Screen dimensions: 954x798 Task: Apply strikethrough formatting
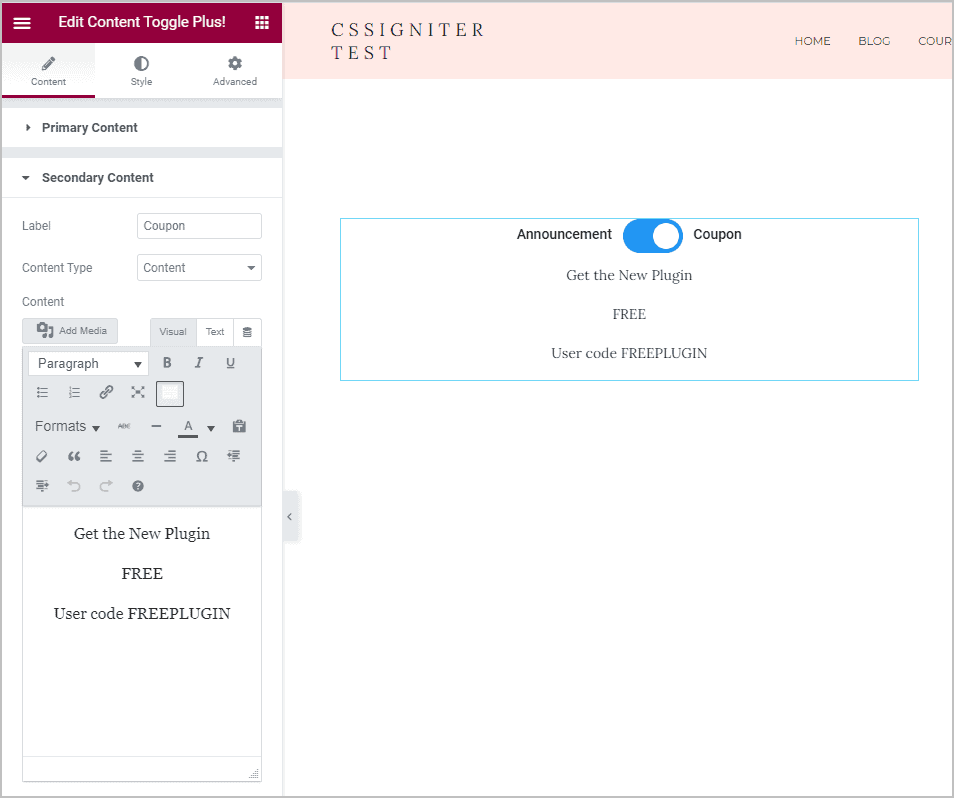pyautogui.click(x=124, y=426)
